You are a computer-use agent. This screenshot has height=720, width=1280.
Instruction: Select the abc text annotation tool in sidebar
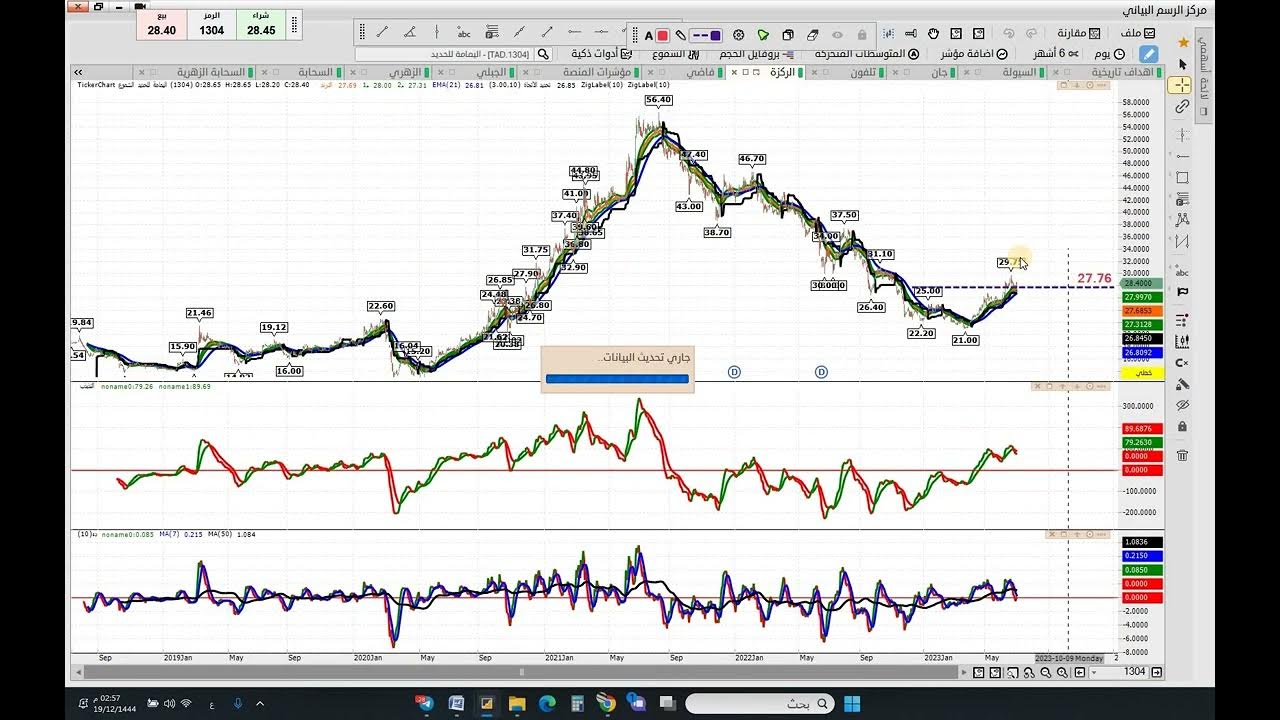pyautogui.click(x=1182, y=271)
